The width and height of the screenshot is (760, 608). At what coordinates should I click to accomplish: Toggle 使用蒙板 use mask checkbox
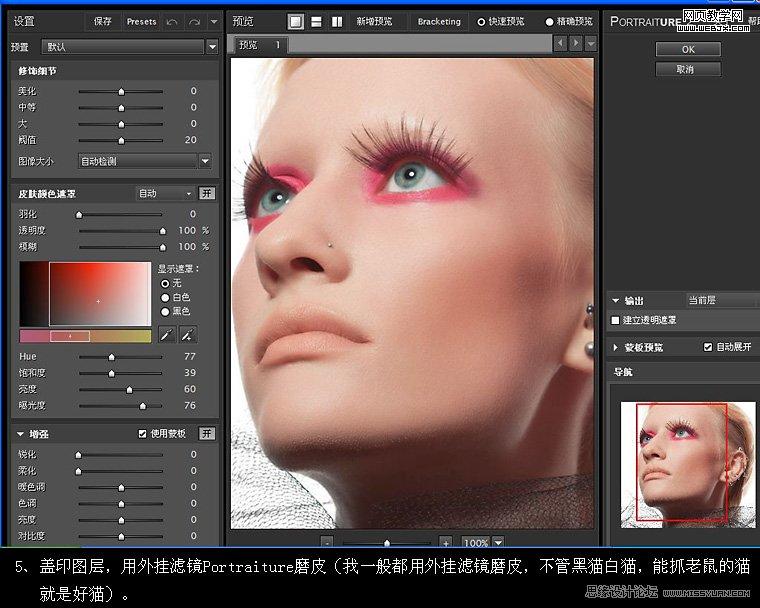click(x=142, y=433)
